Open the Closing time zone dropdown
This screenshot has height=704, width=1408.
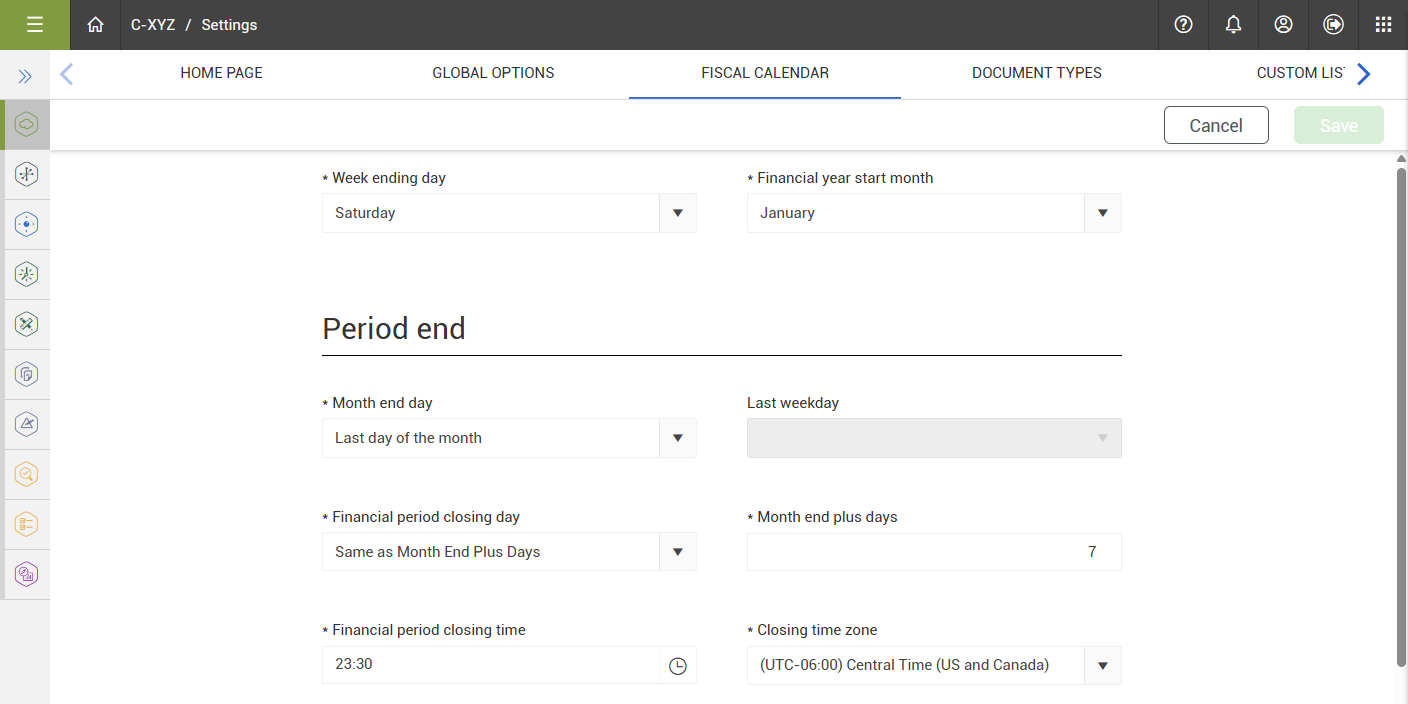coord(1102,666)
